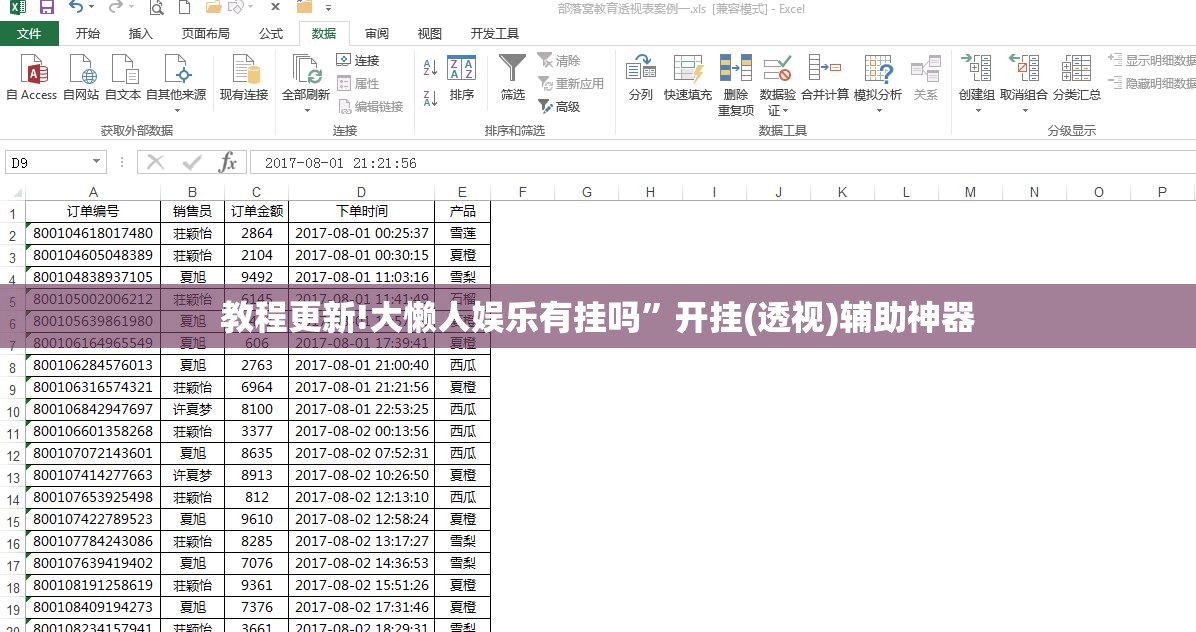
Task: Select cell 2017-08-01 21:21:56
Action: pos(362,387)
